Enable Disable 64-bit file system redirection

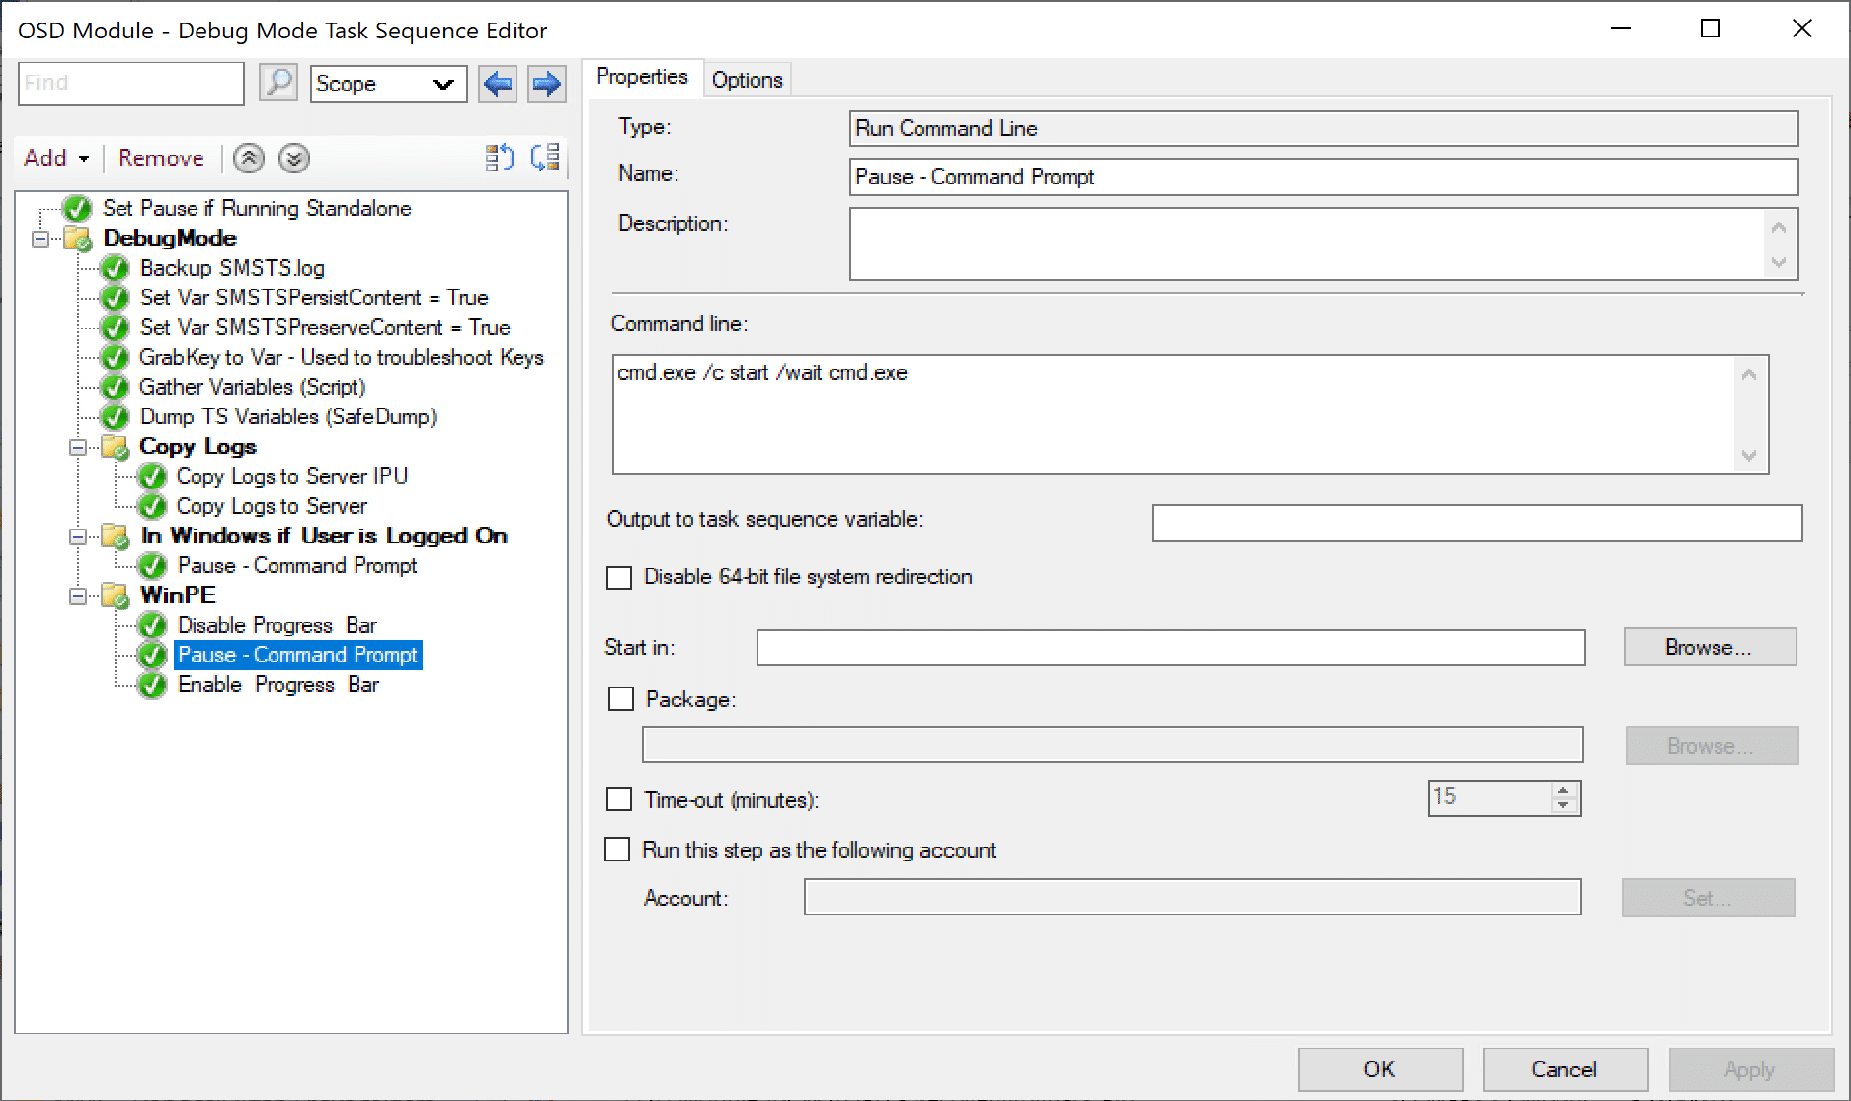620,578
